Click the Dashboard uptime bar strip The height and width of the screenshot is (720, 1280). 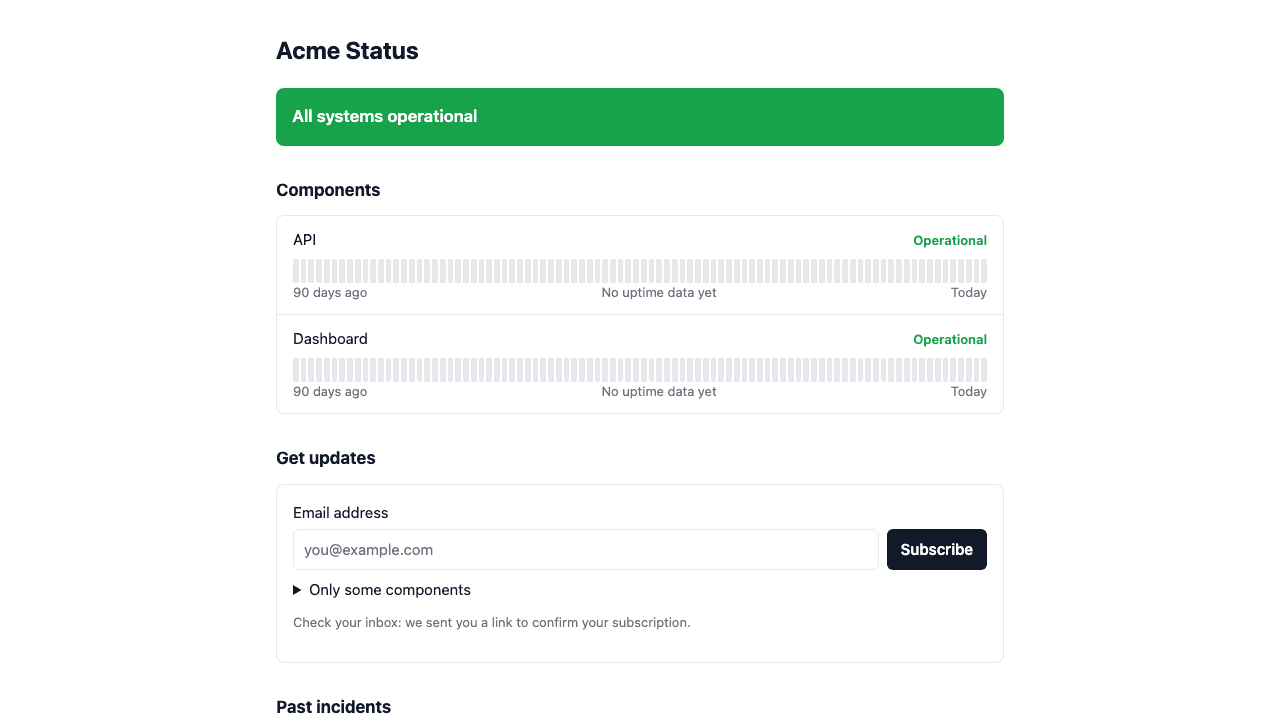[x=640, y=370]
